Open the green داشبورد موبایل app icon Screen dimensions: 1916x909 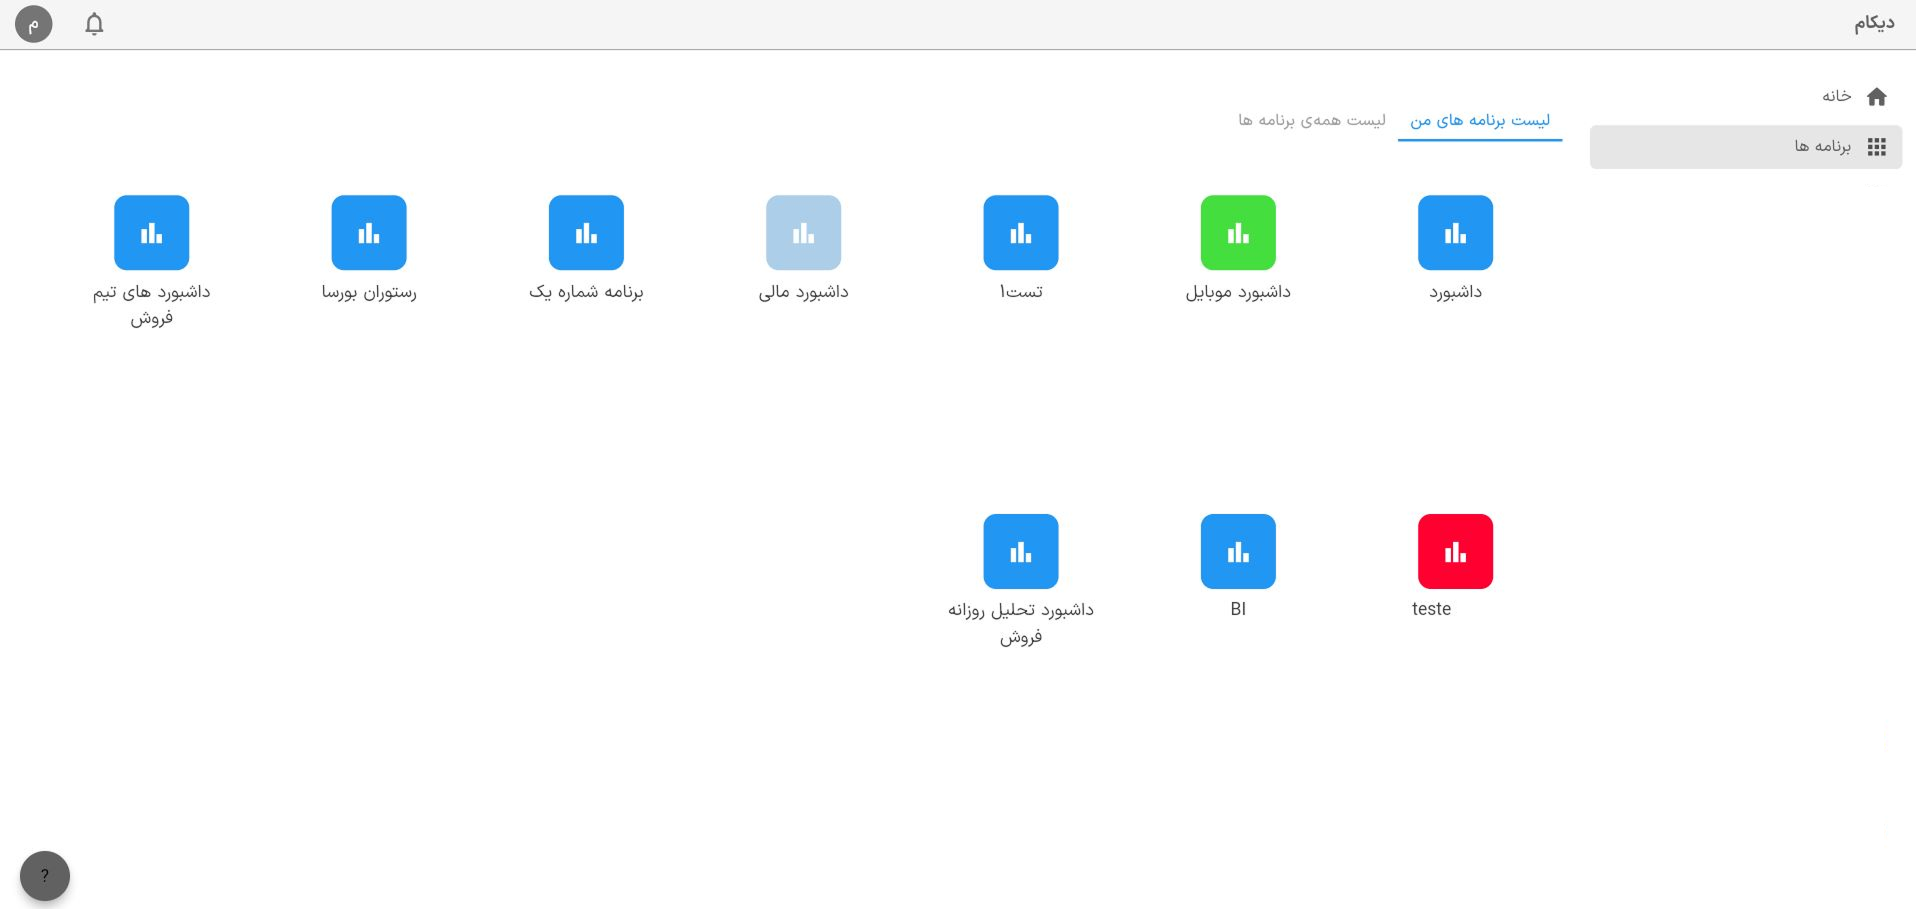pyautogui.click(x=1238, y=232)
